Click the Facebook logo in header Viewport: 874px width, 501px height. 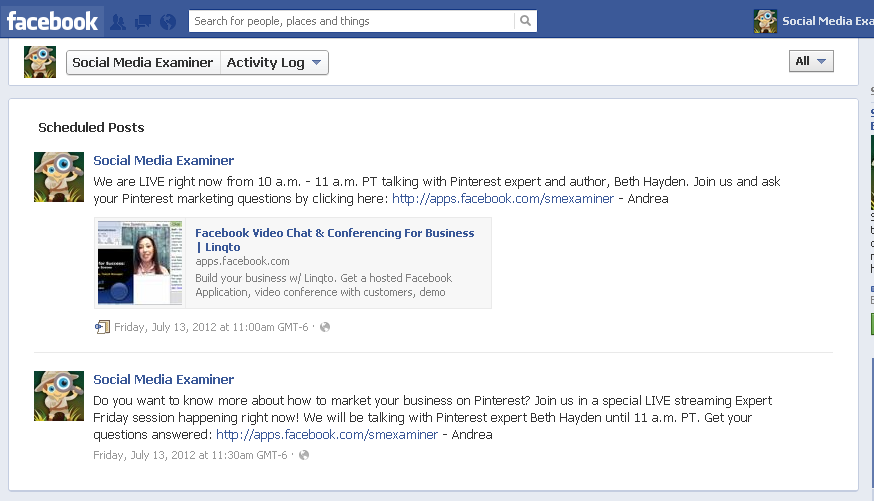coord(53,21)
